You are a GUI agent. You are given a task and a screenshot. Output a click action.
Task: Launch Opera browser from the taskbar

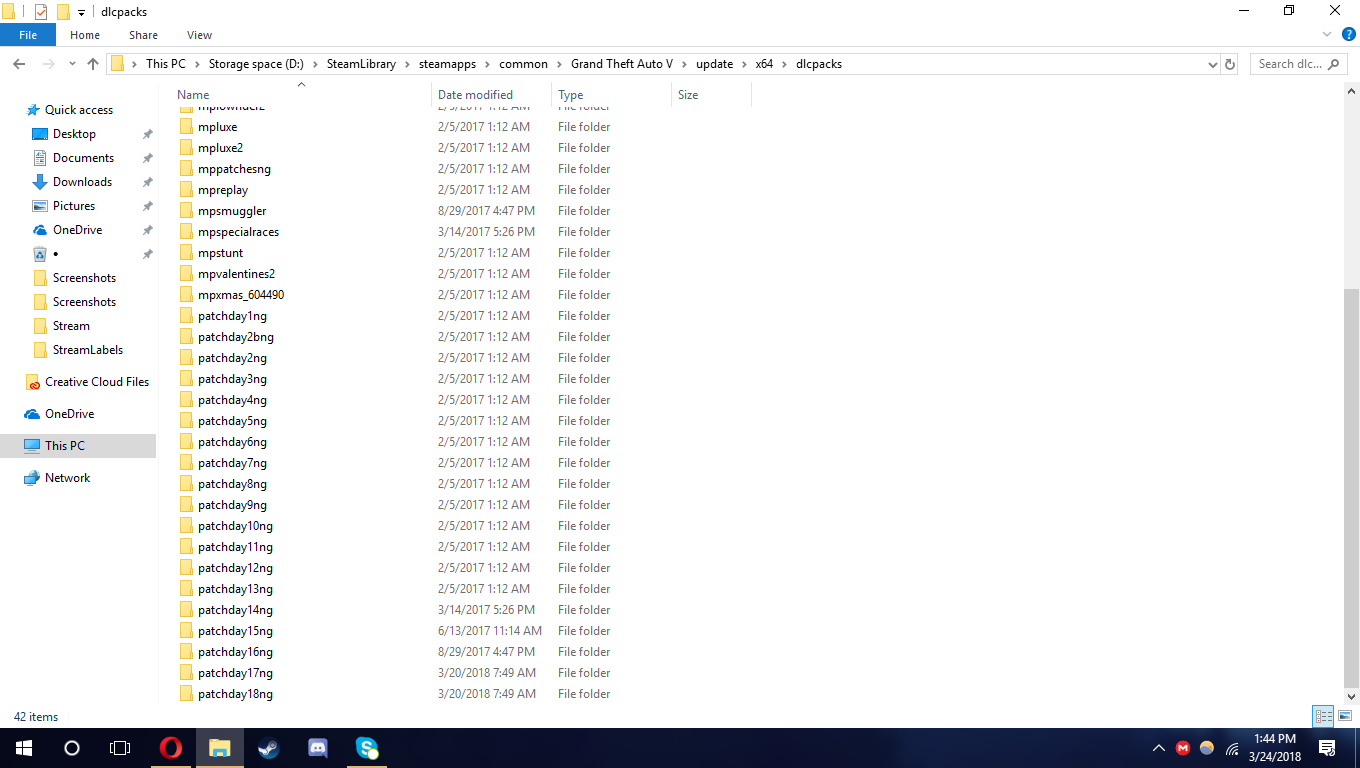pos(171,748)
